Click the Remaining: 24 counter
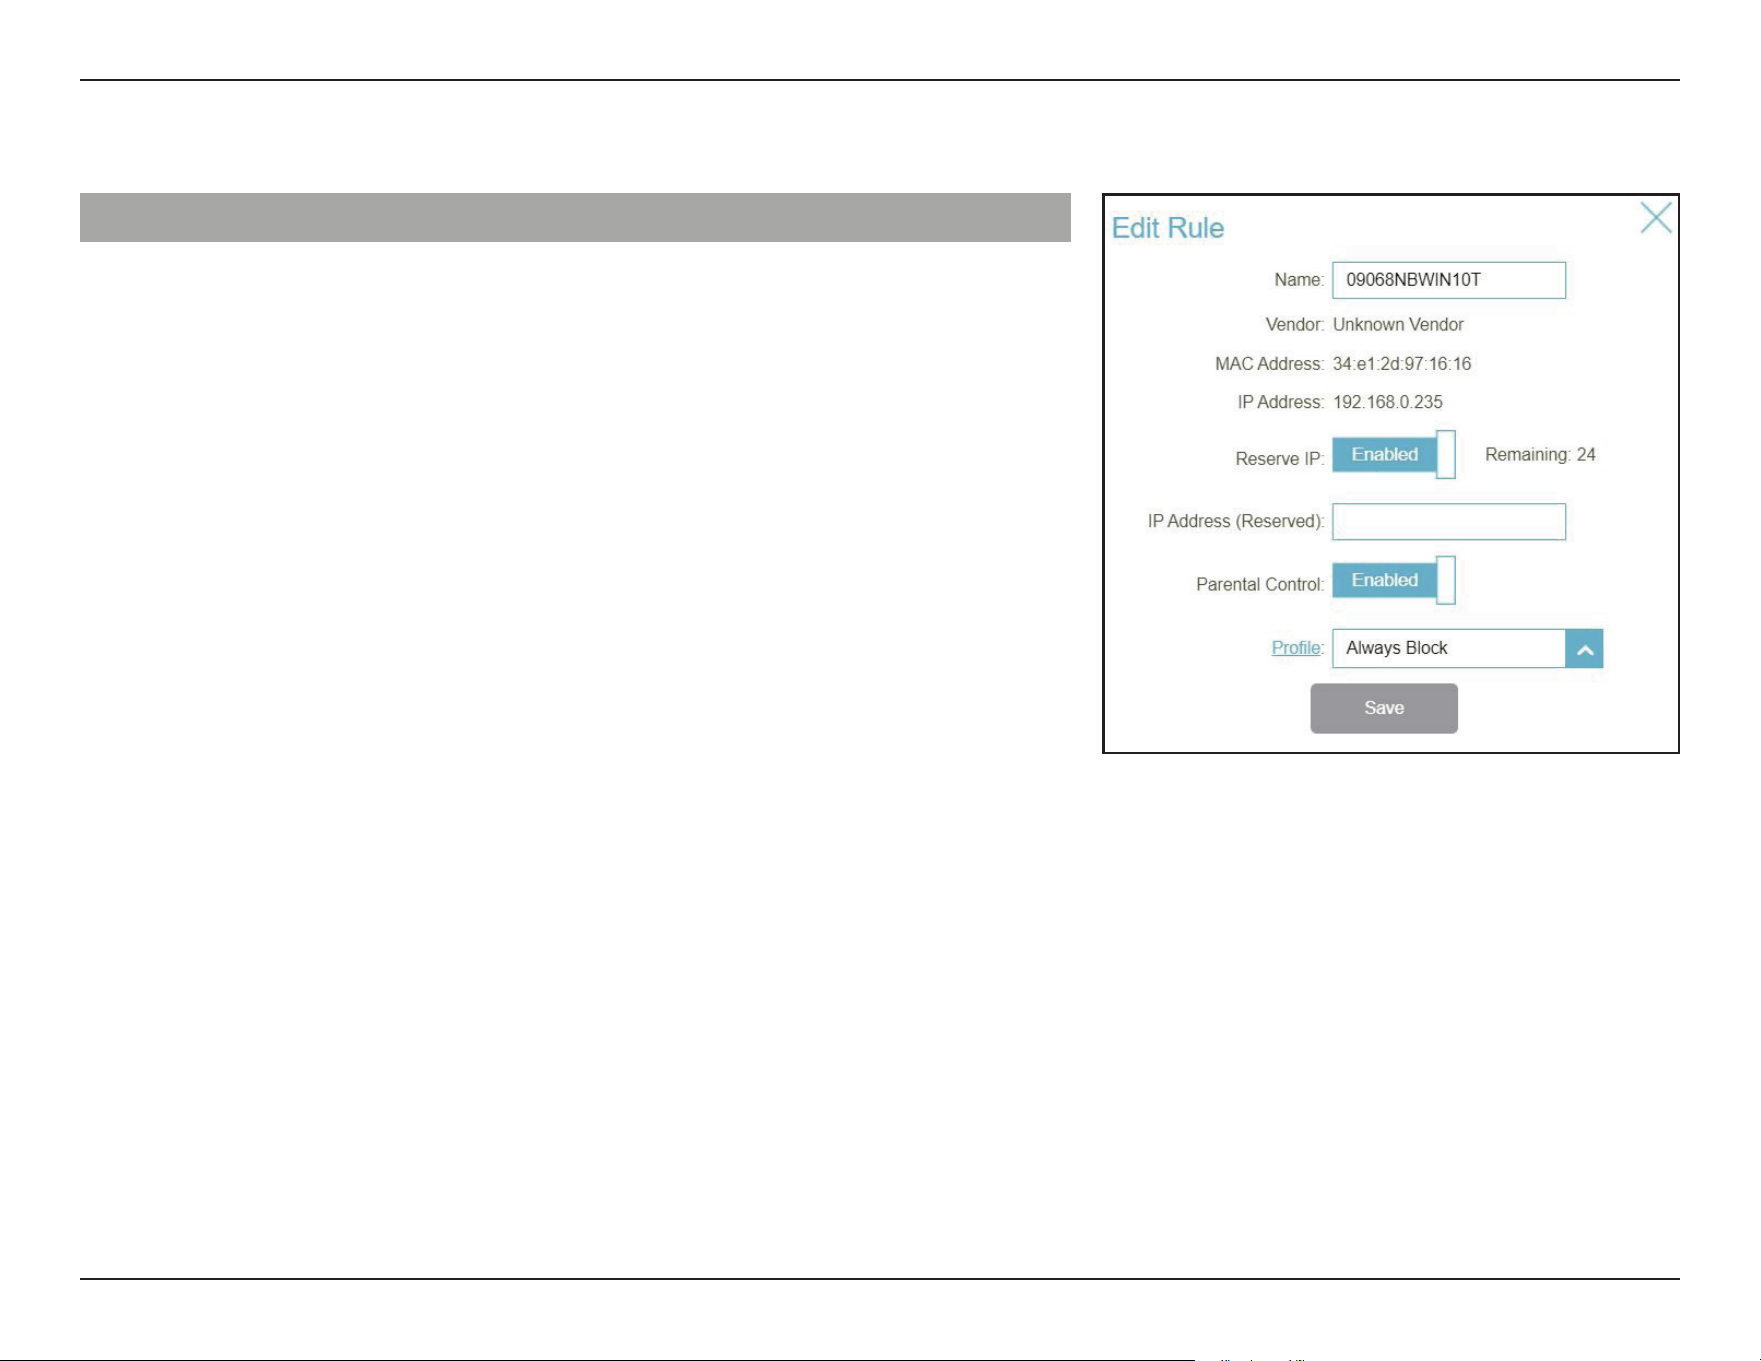Image resolution: width=1761 pixels, height=1361 pixels. click(x=1540, y=455)
